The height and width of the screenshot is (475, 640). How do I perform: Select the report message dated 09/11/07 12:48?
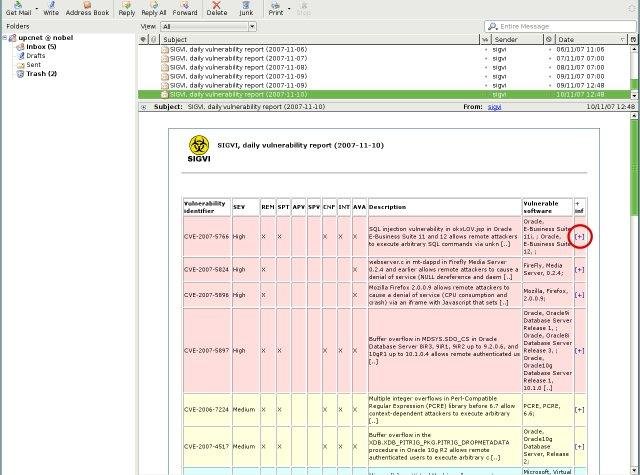[384, 85]
